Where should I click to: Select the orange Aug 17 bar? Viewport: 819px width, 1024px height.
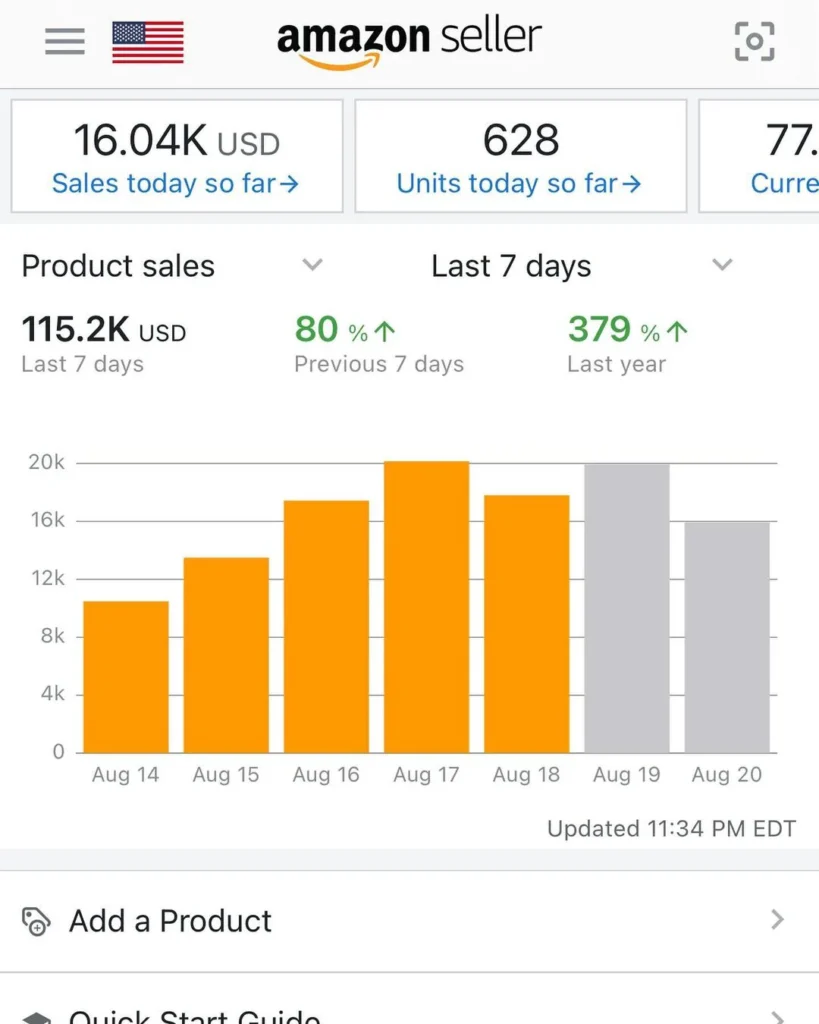pos(426,606)
